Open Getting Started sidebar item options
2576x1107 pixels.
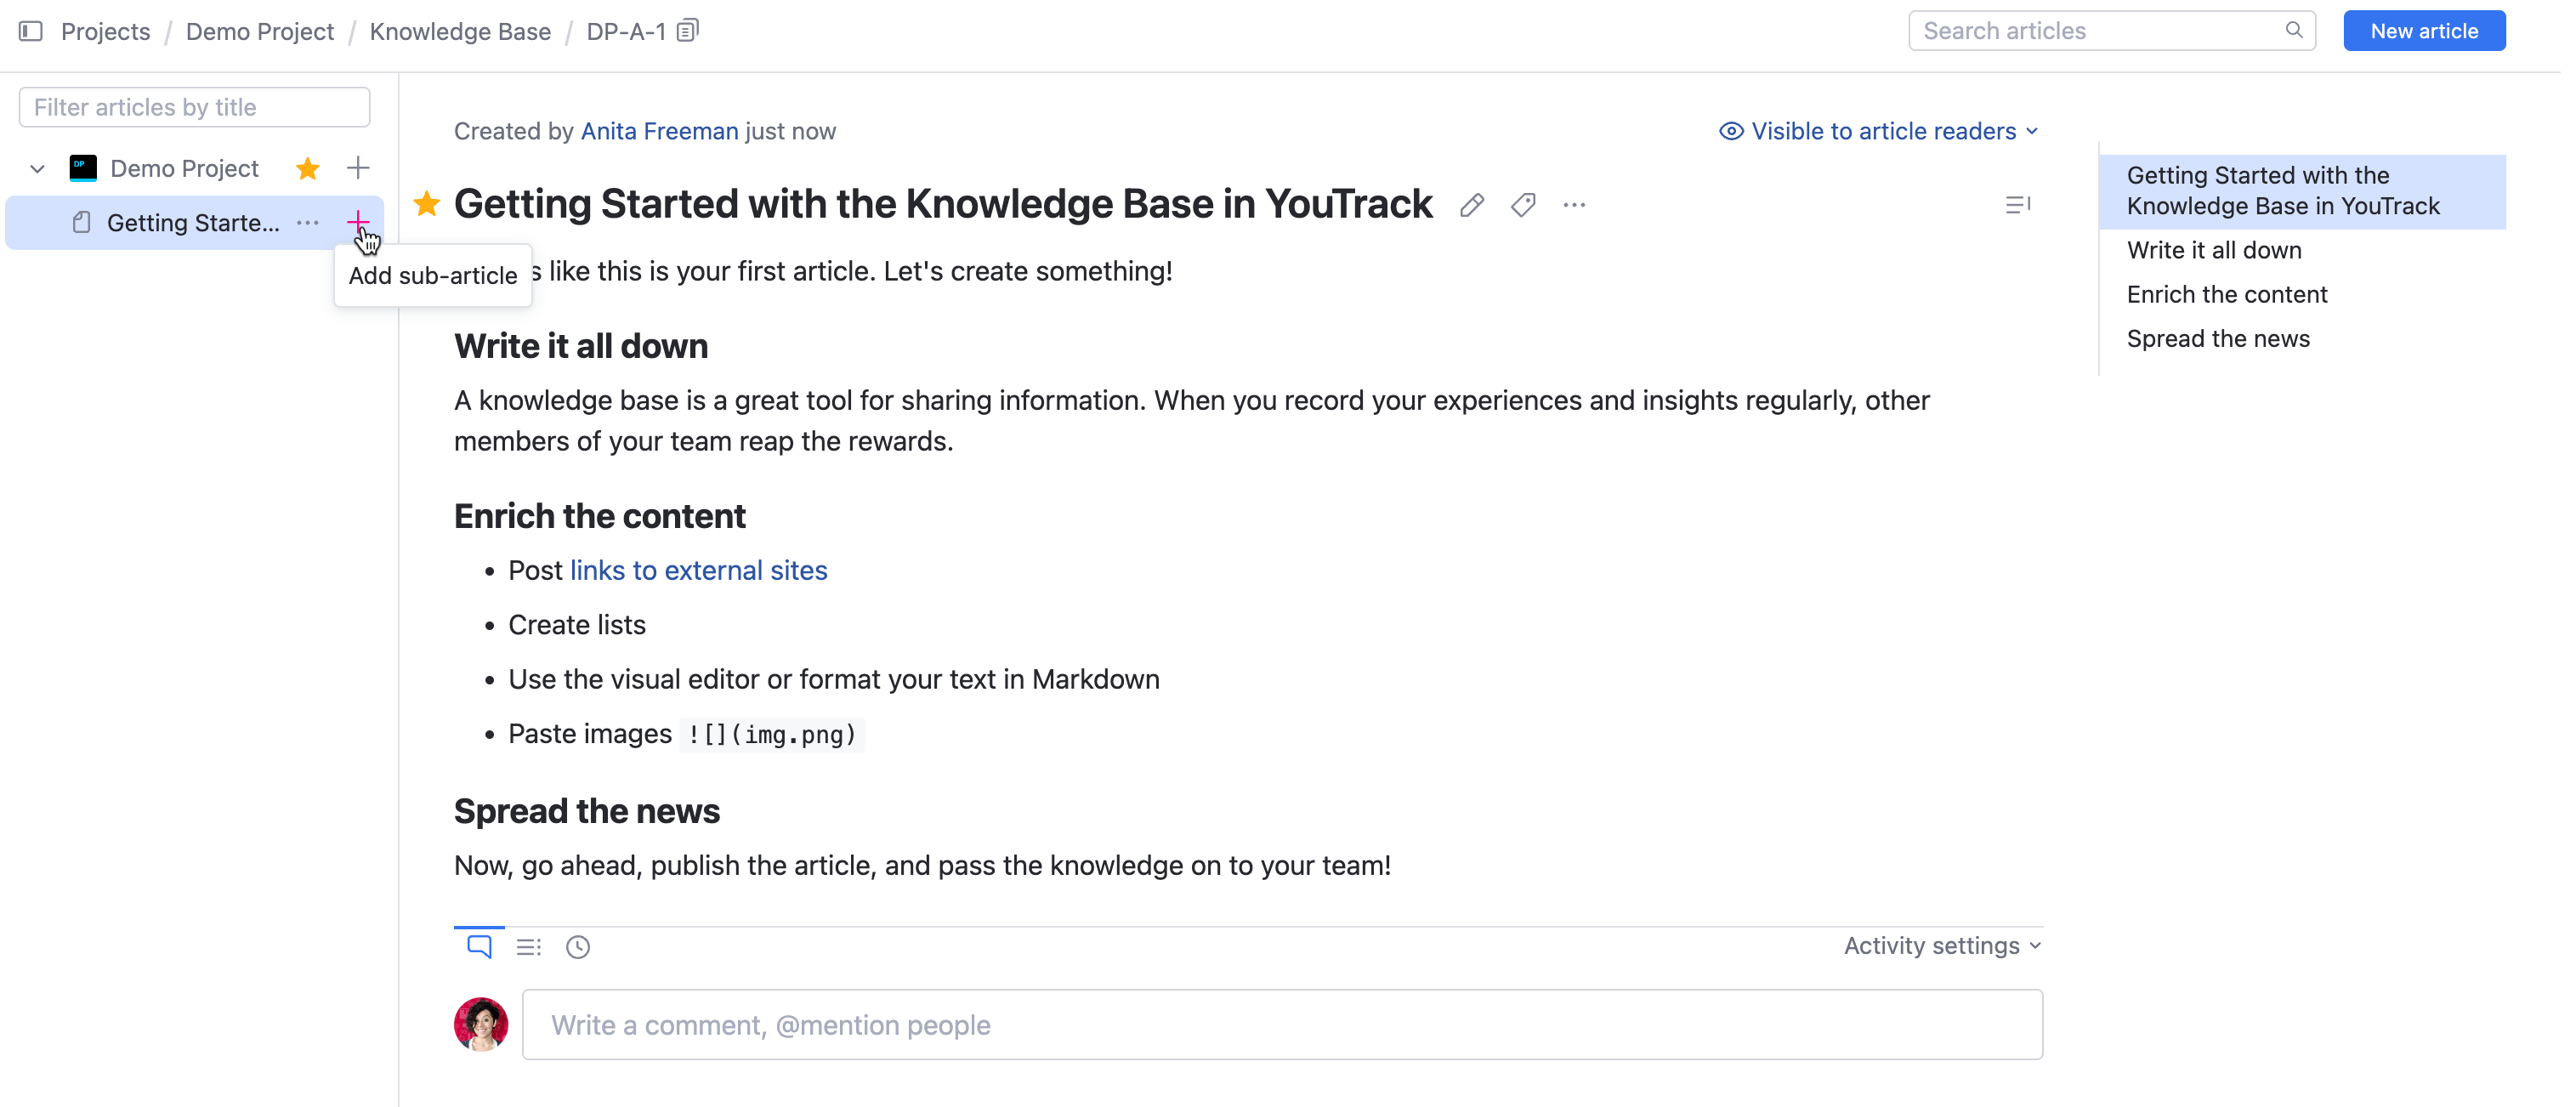click(308, 222)
